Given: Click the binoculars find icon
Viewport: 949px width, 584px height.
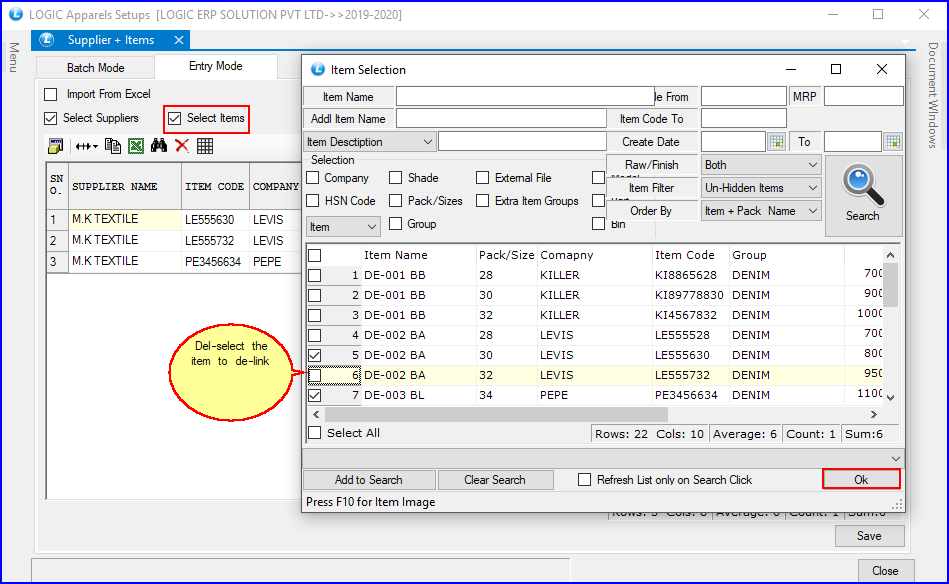Looking at the screenshot, I should (159, 146).
